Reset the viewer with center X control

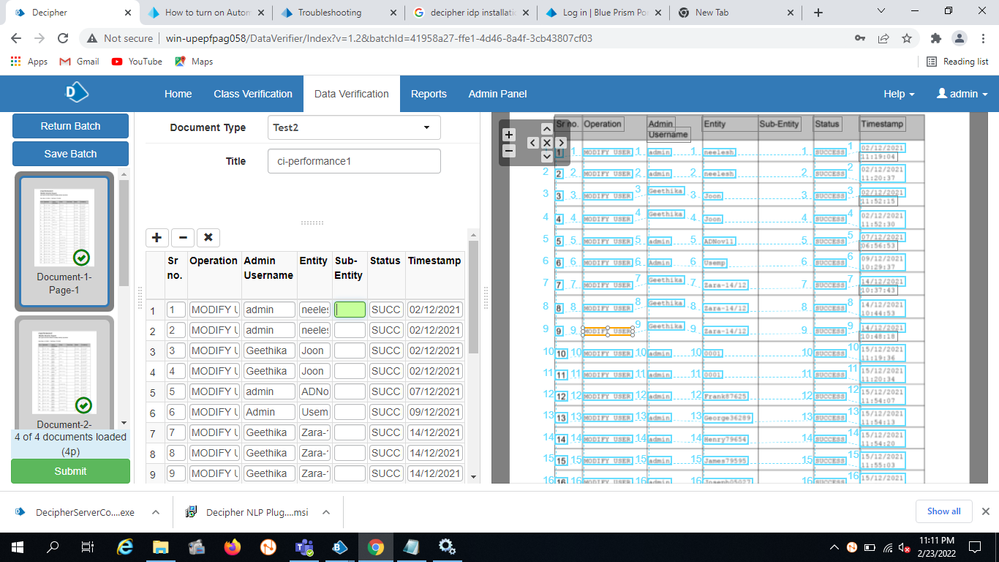pyautogui.click(x=547, y=143)
